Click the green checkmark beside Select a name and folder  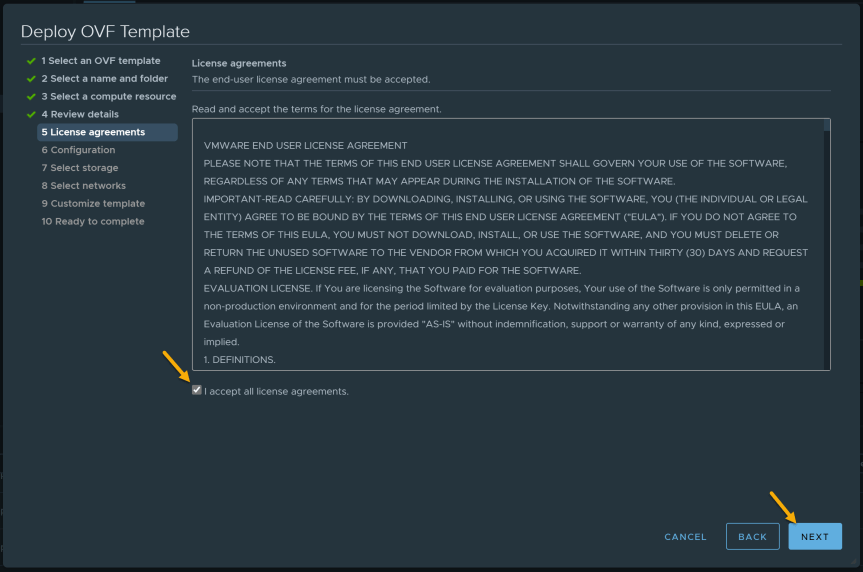[x=31, y=79]
